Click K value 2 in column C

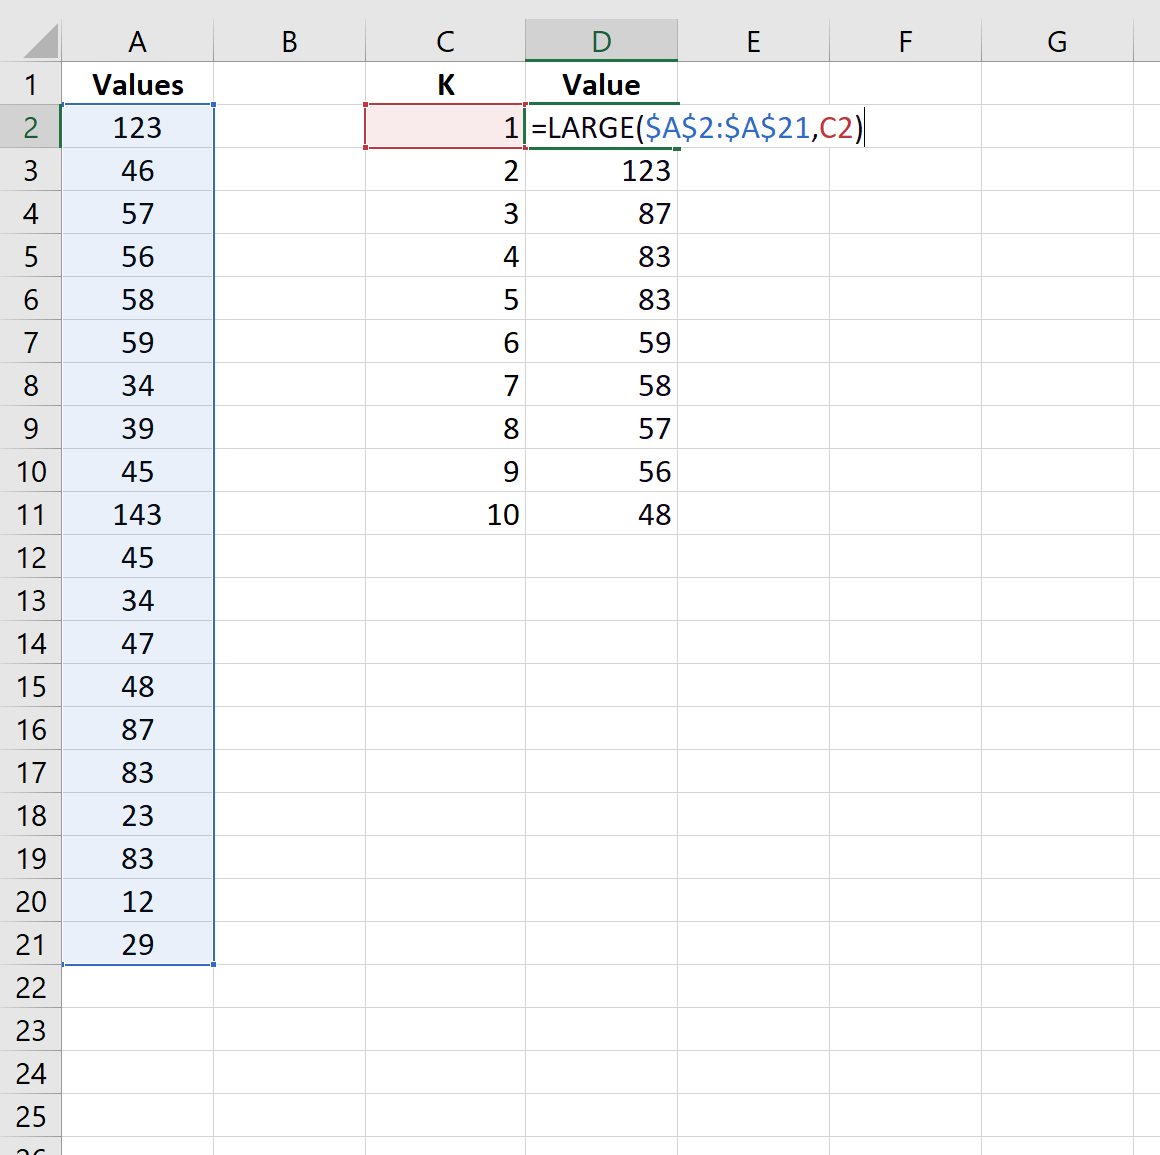pos(445,169)
